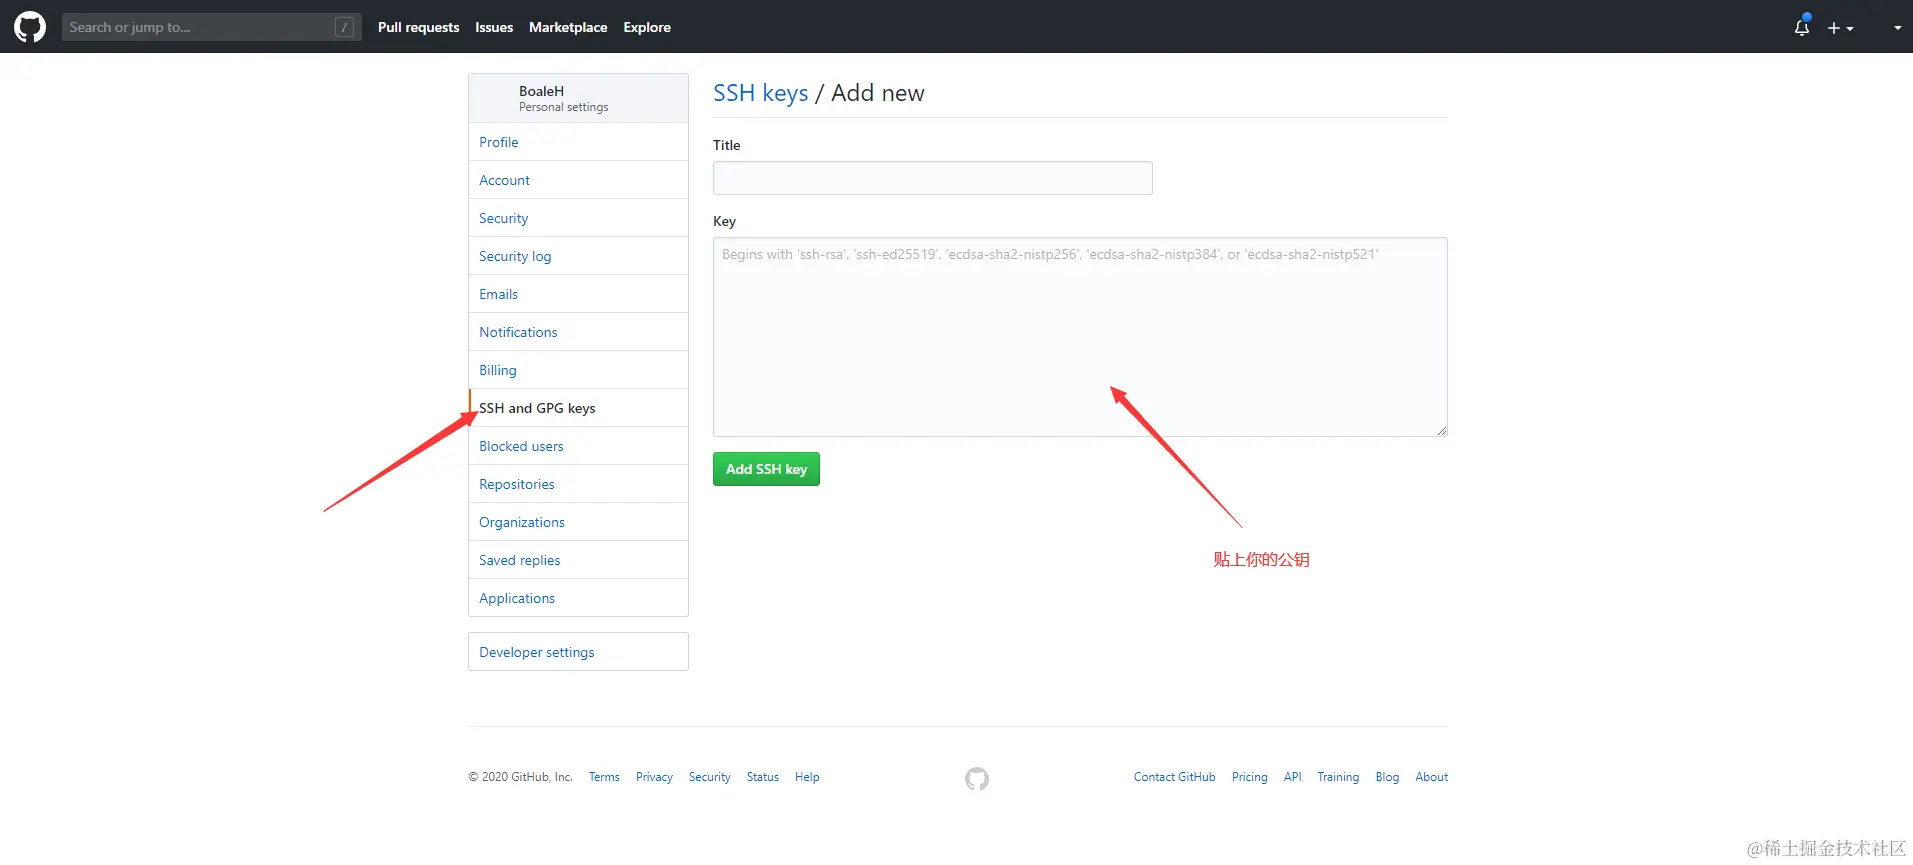Click the Title field label

pyautogui.click(x=726, y=145)
